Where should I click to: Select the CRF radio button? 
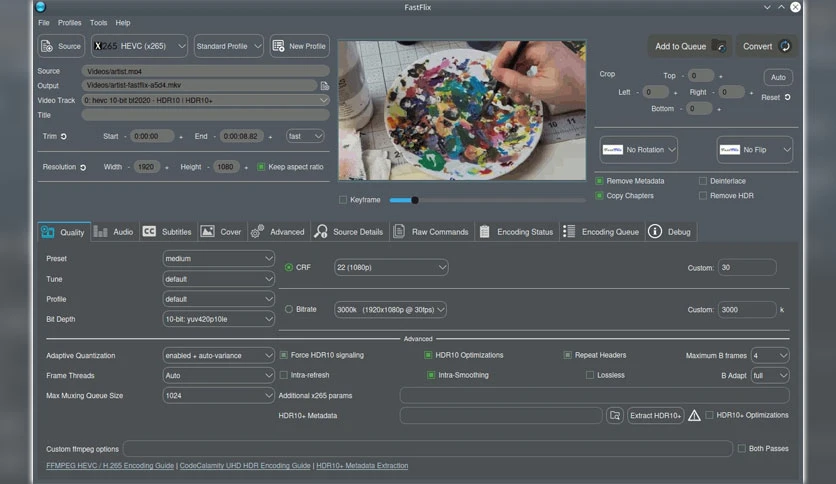click(288, 268)
